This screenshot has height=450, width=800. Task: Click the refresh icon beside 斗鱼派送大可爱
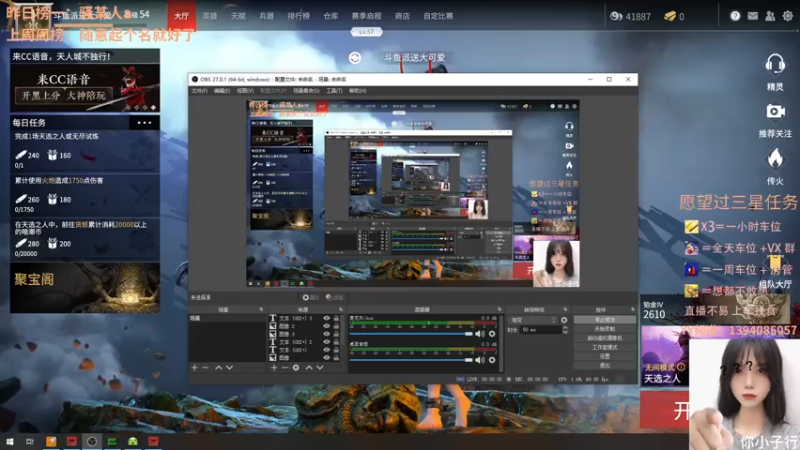(355, 58)
